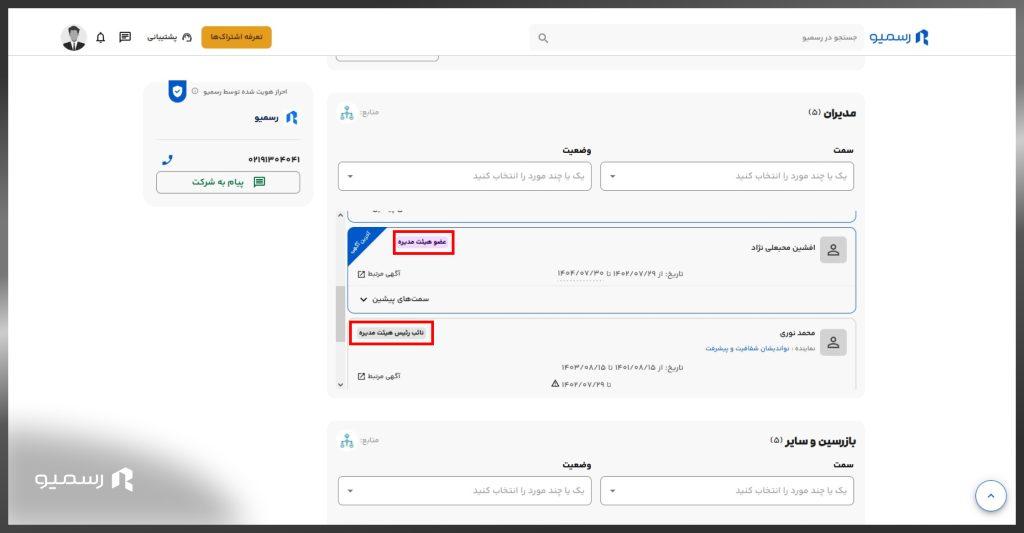
Task: Click the managers list scrollbar thumb
Action: click(340, 314)
